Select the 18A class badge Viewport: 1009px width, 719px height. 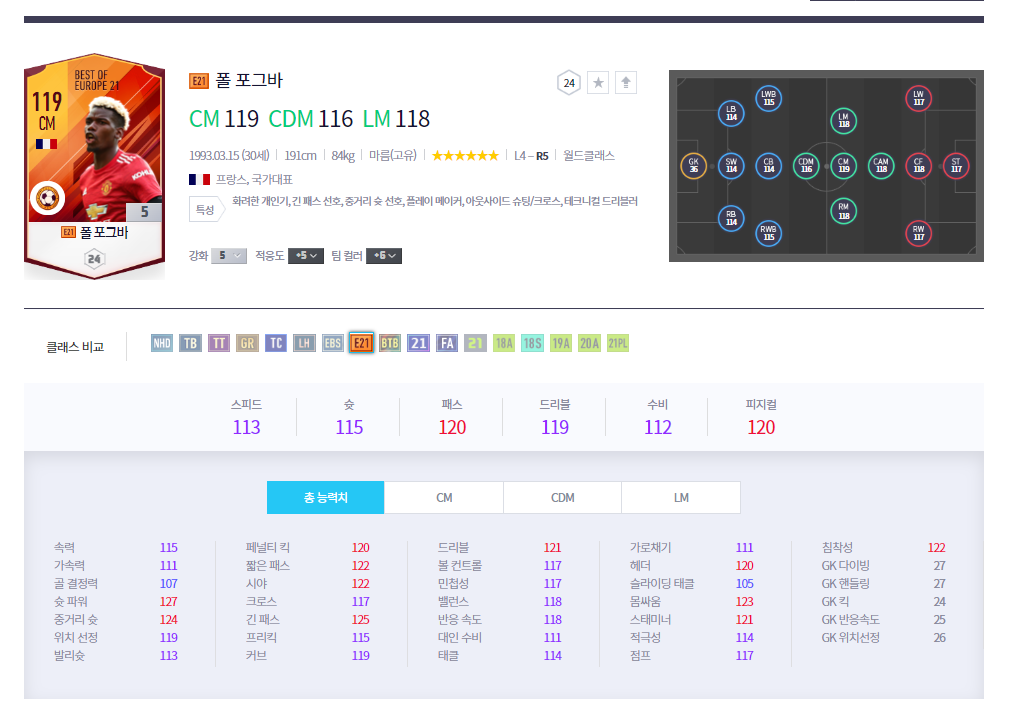[504, 343]
